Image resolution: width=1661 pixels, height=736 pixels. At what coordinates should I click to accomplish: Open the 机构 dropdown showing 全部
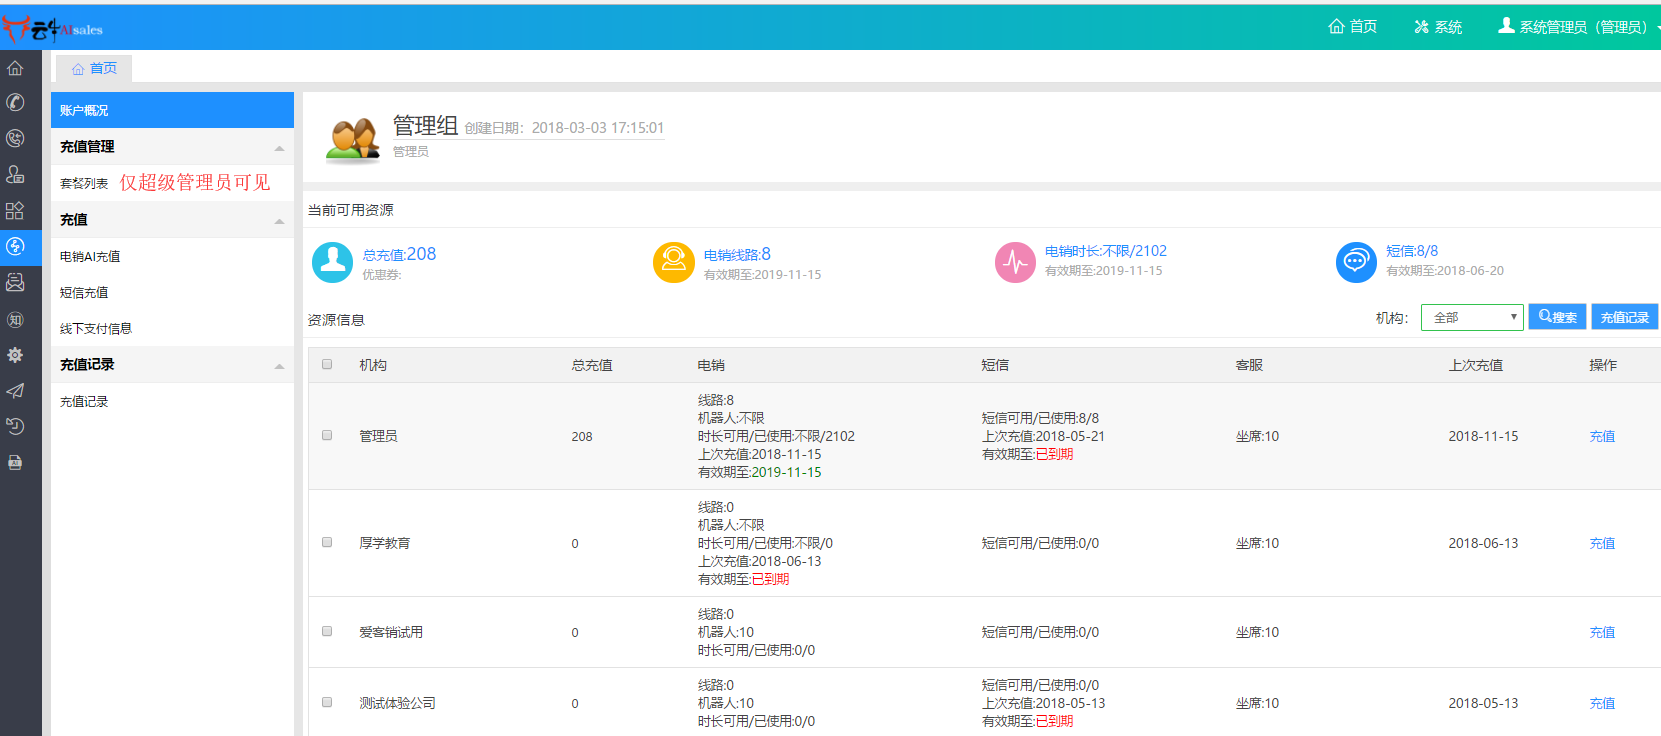click(x=1471, y=317)
